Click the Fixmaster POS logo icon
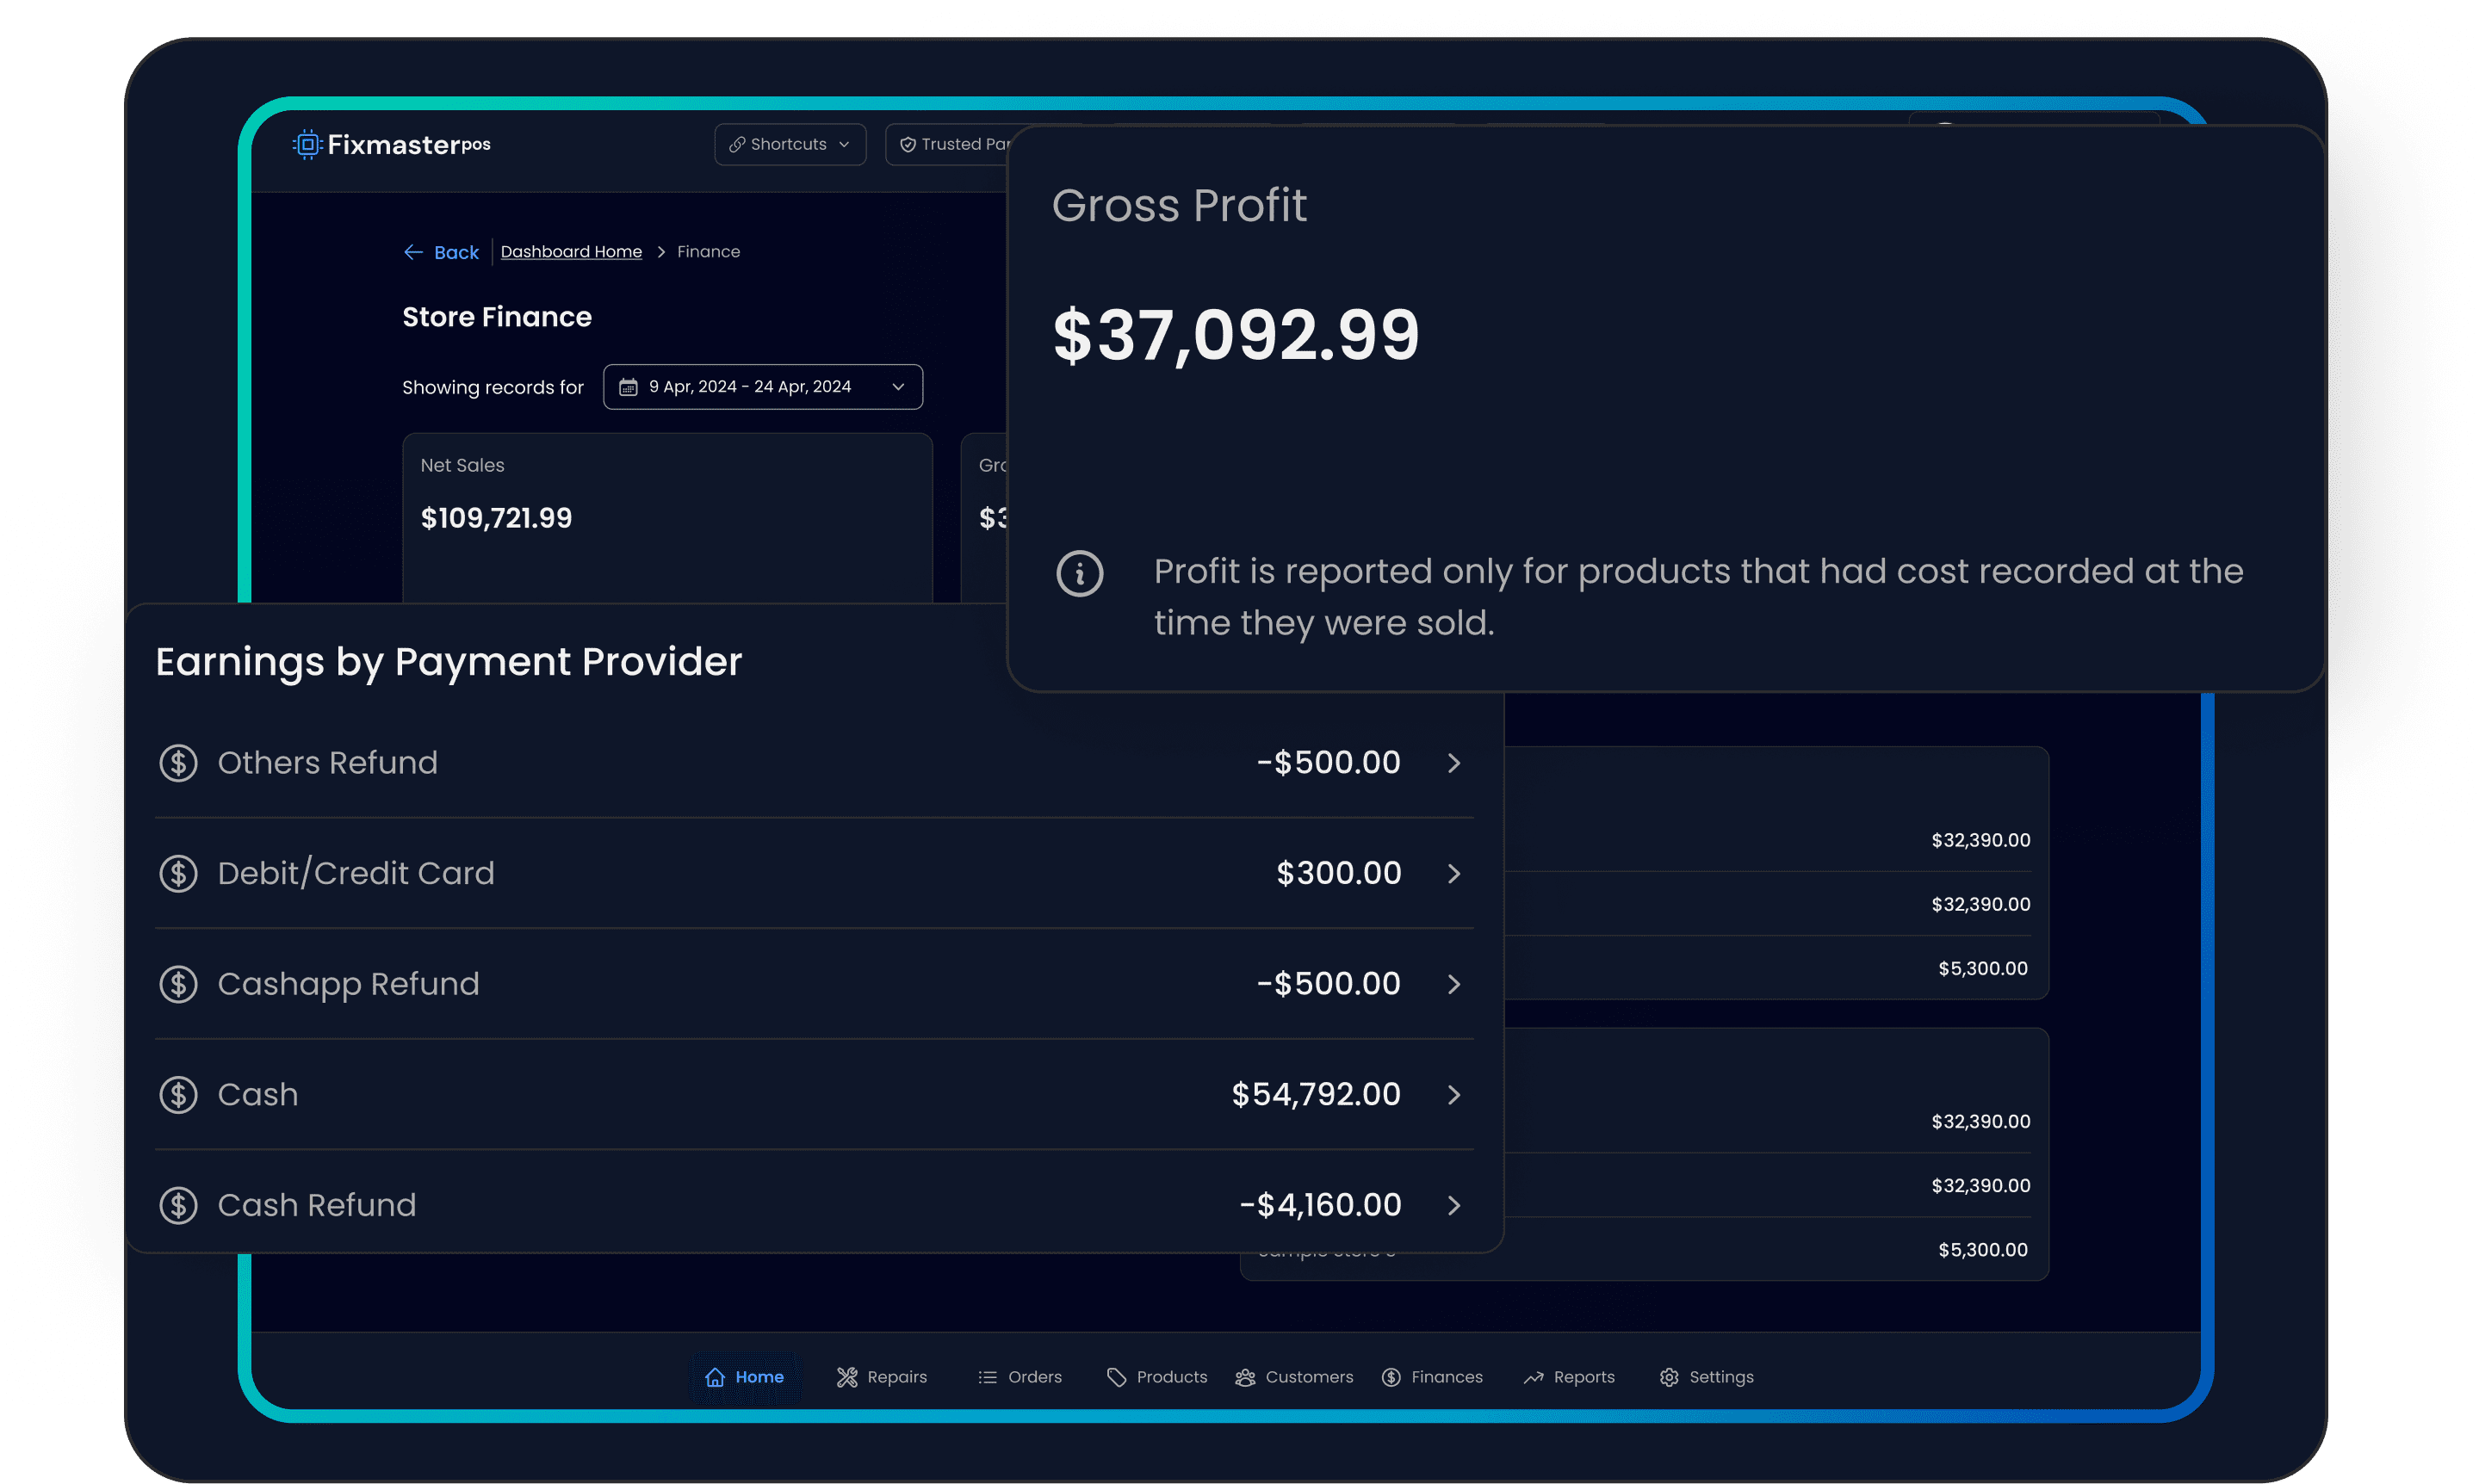This screenshot has height=1484, width=2479. 307,145
